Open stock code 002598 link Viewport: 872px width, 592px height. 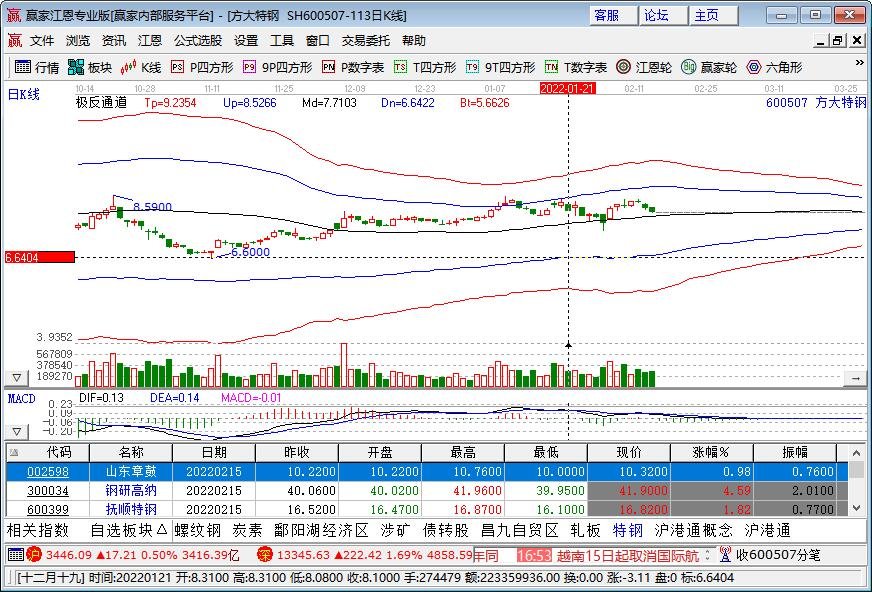(48, 472)
